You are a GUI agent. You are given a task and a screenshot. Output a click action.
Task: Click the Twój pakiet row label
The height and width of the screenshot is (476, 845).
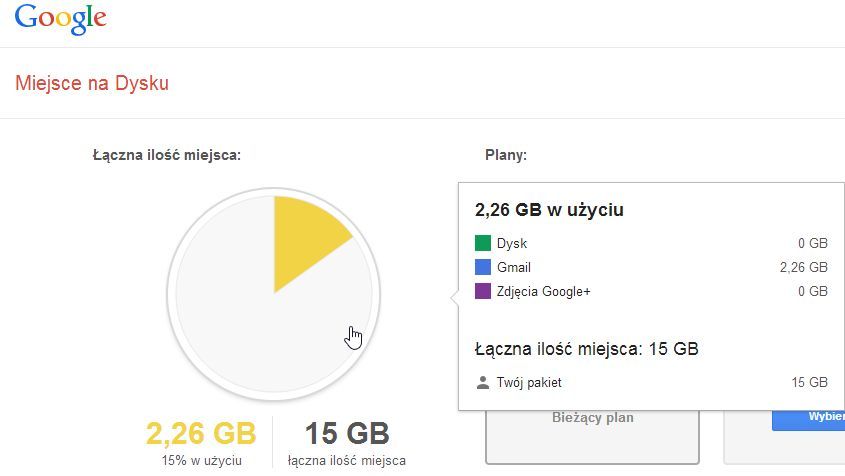click(x=529, y=383)
